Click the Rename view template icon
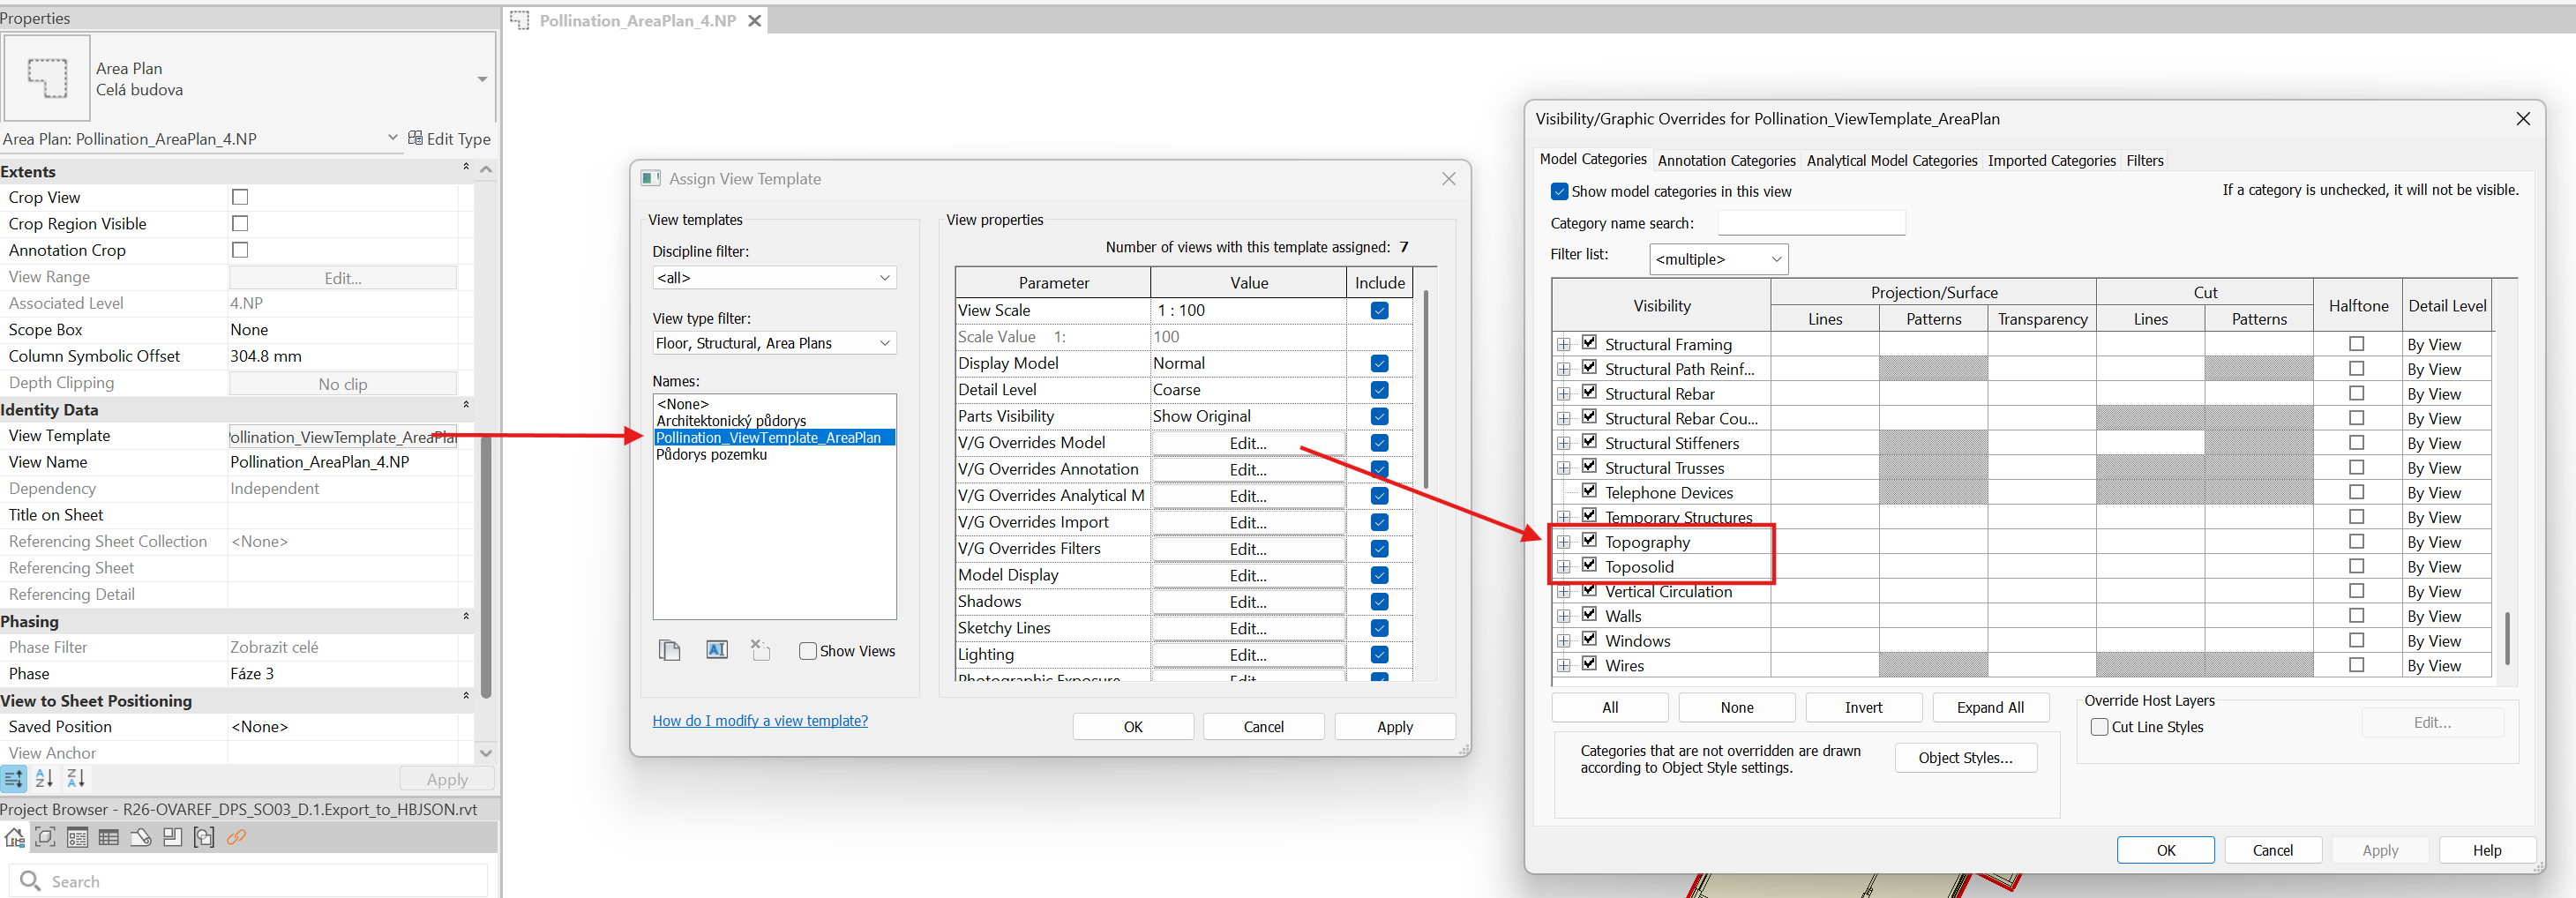Image resolution: width=2576 pixels, height=898 pixels. click(x=716, y=650)
